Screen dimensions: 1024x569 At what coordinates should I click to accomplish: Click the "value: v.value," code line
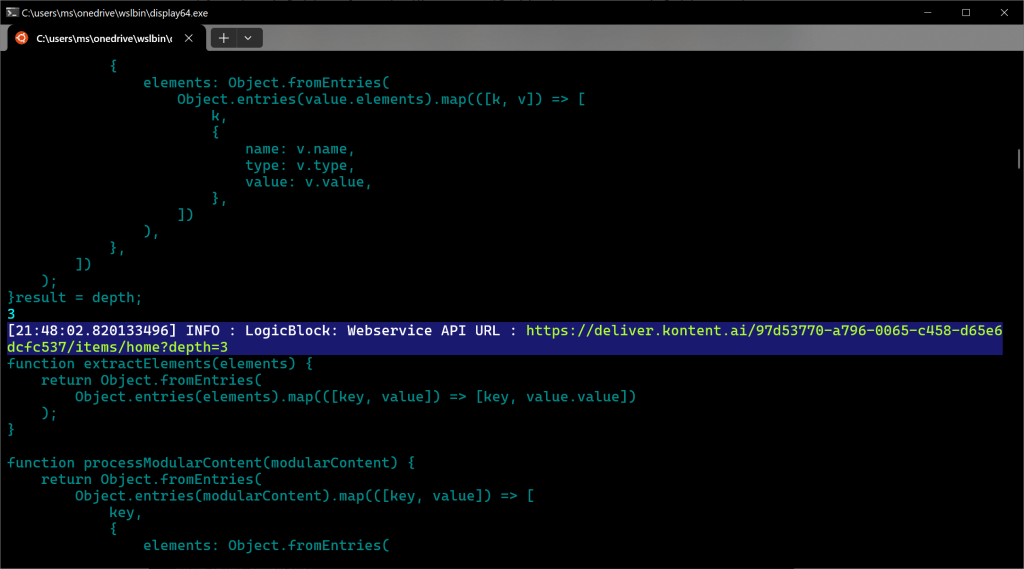pyautogui.click(x=308, y=182)
